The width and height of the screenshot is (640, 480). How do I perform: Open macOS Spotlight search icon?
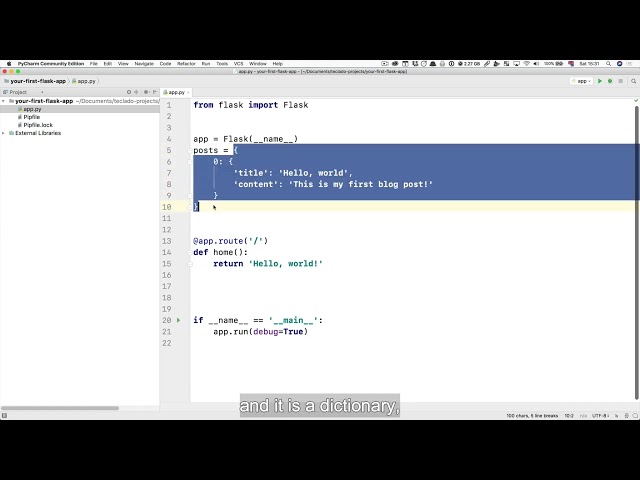pos(608,64)
